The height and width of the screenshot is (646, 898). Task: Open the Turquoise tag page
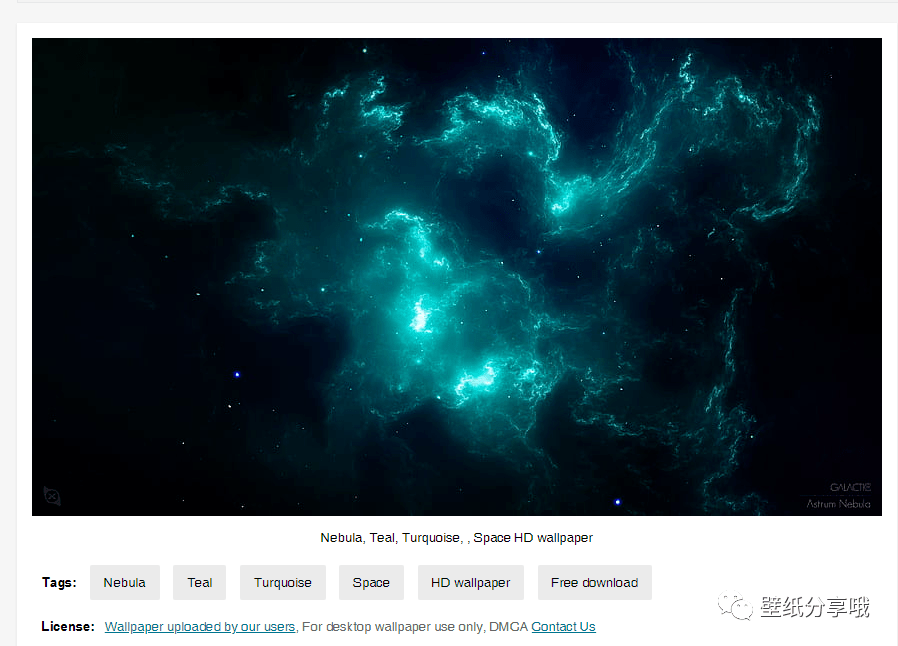(x=282, y=583)
